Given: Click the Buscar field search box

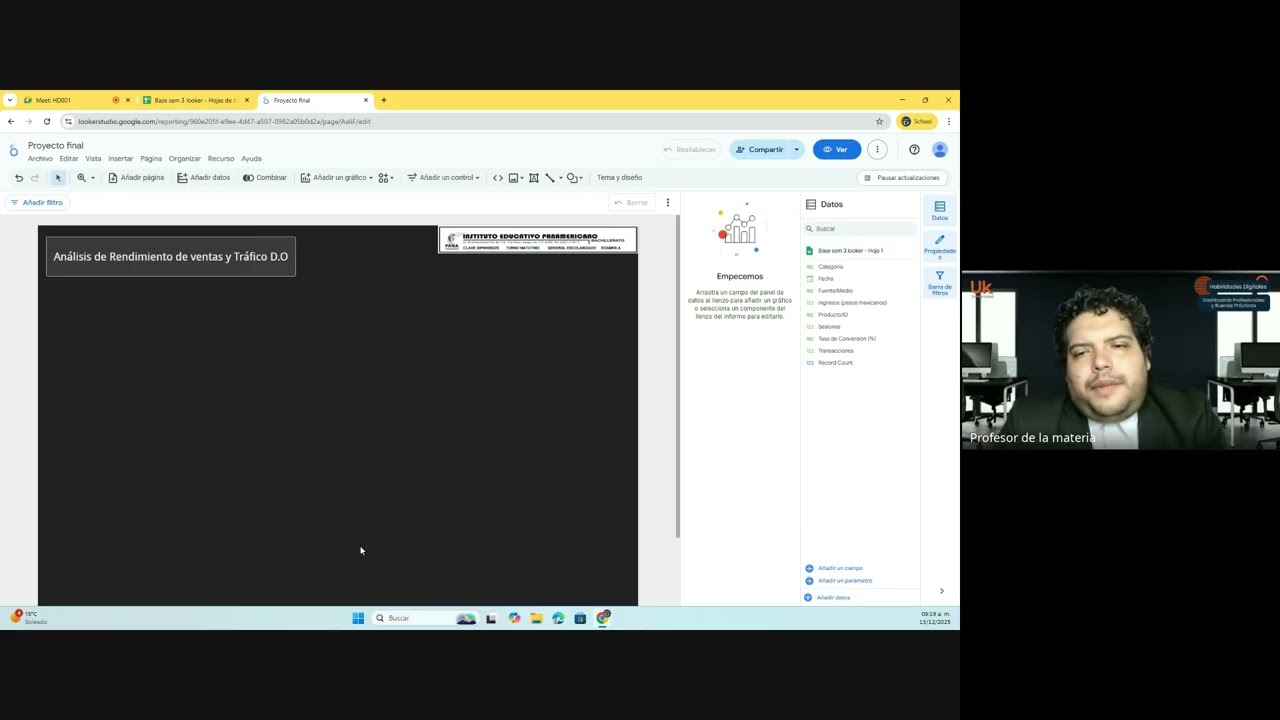Looking at the screenshot, I should pyautogui.click(x=860, y=229).
